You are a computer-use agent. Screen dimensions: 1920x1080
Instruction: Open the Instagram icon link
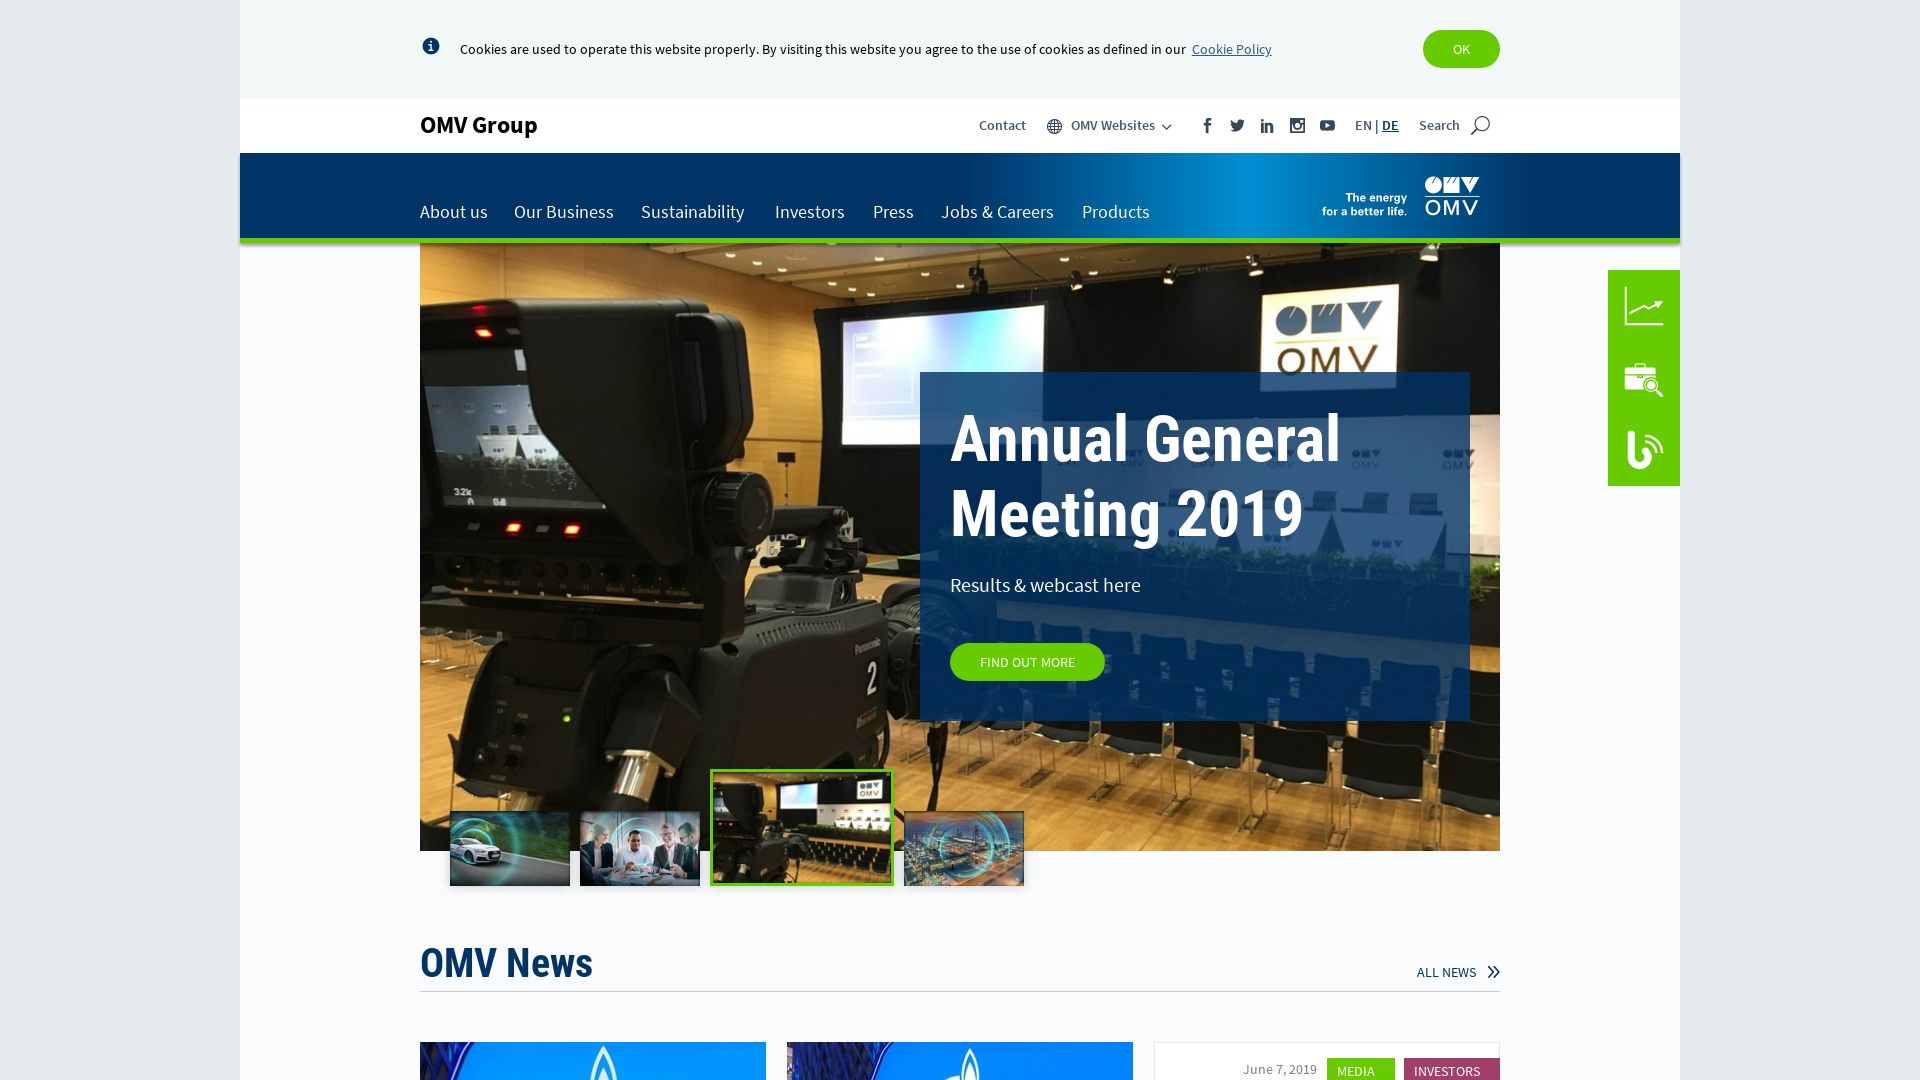(1297, 126)
